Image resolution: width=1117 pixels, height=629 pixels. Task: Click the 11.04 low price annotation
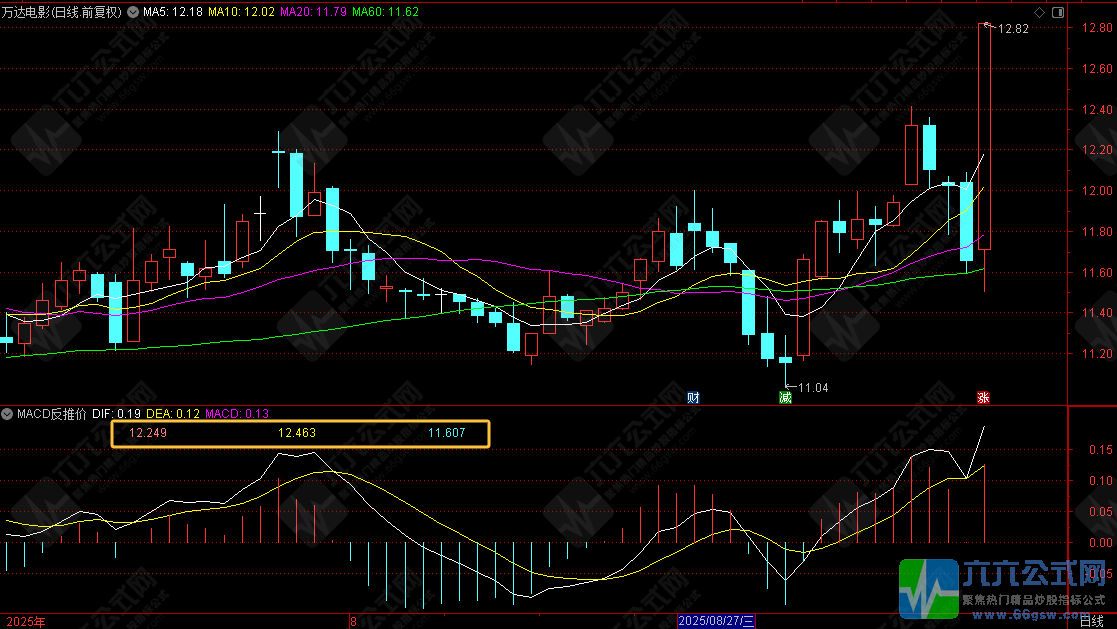815,387
